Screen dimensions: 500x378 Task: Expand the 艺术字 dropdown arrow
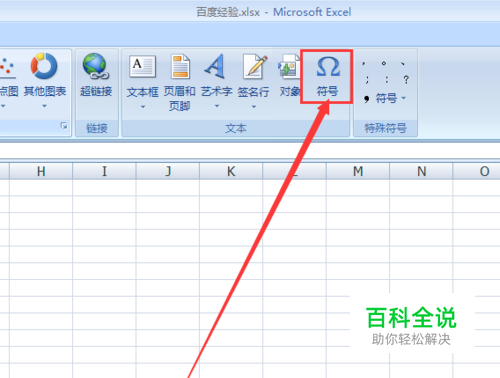pyautogui.click(x=217, y=106)
